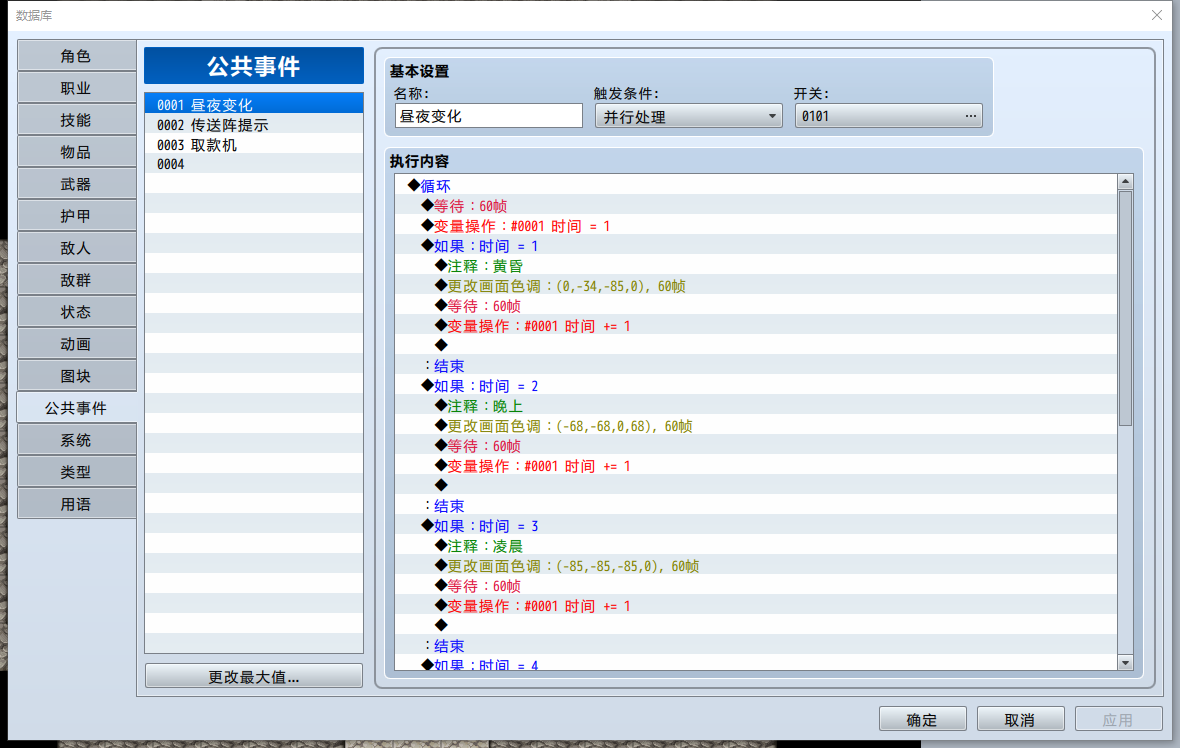Select the 更改画面色调 (-68,-68,0,68) line
The width and height of the screenshot is (1180, 748).
point(756,426)
